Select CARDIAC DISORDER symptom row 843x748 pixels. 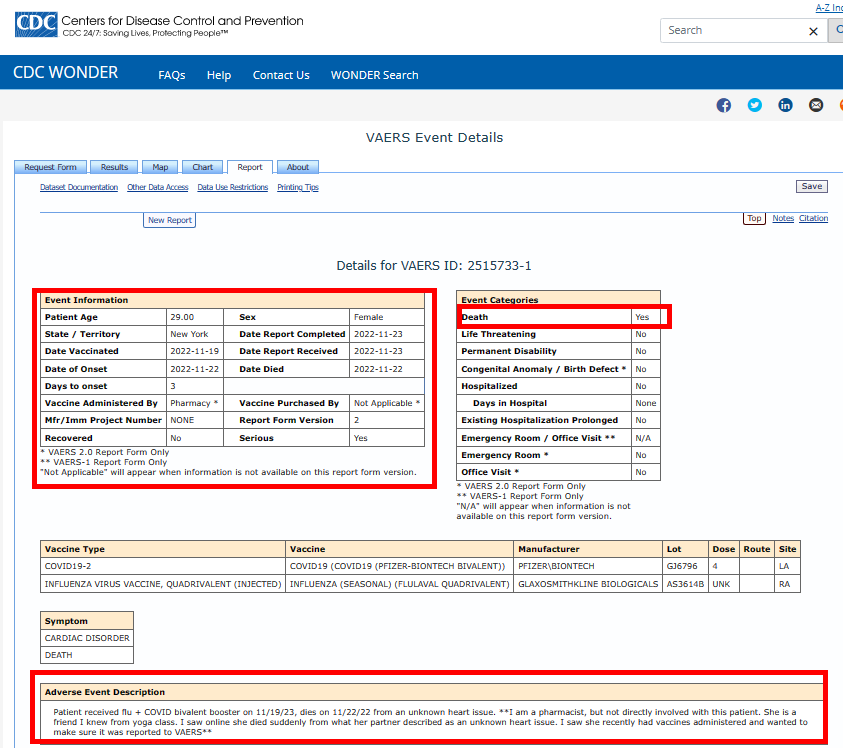(87, 638)
